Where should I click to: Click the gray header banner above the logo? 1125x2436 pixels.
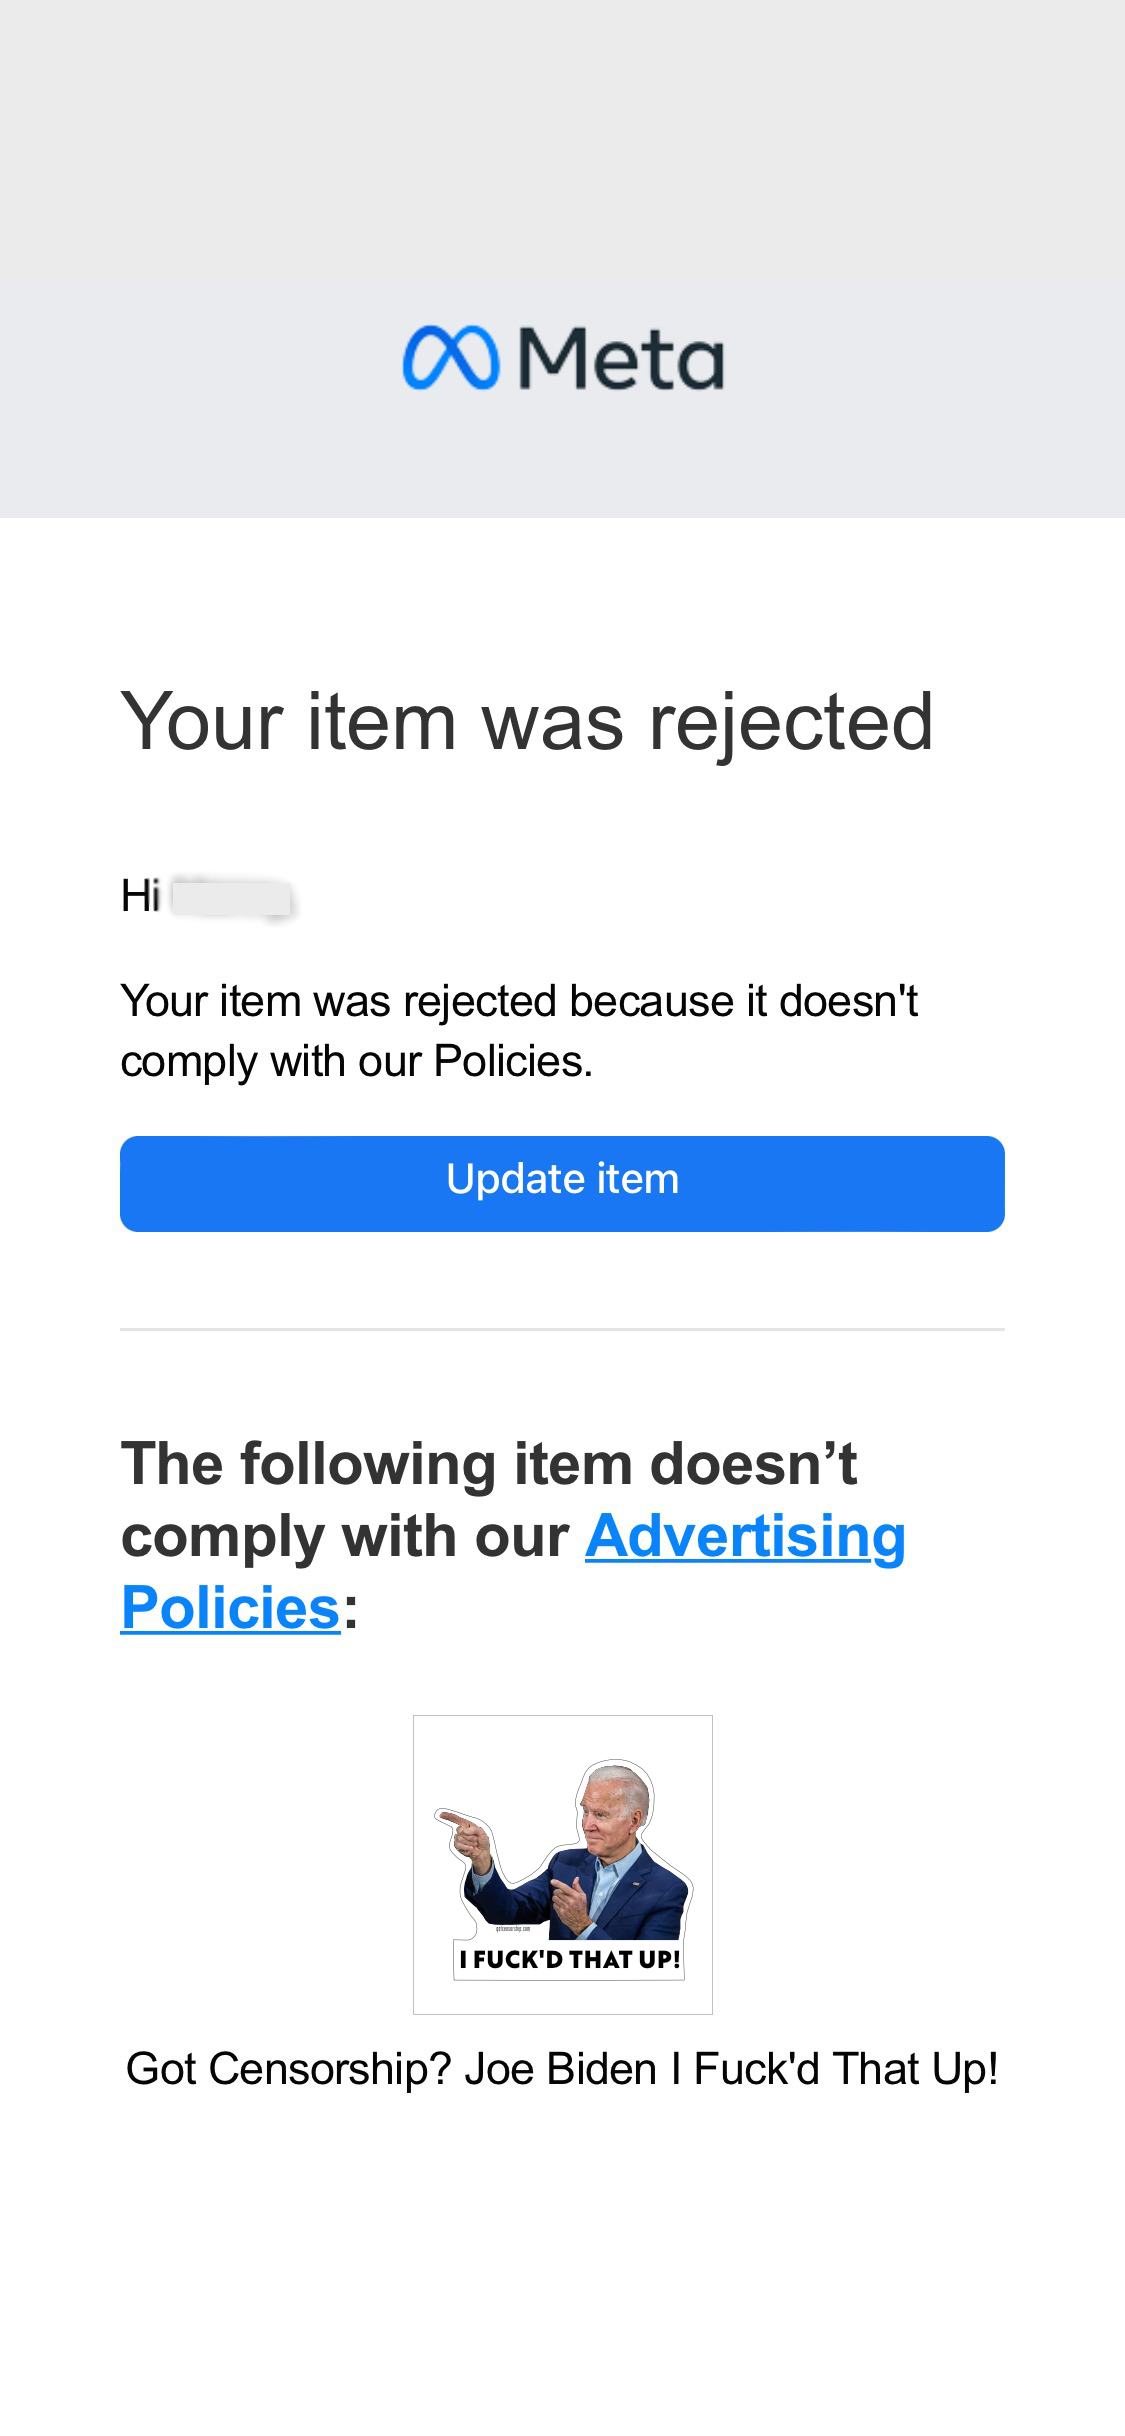tap(562, 150)
